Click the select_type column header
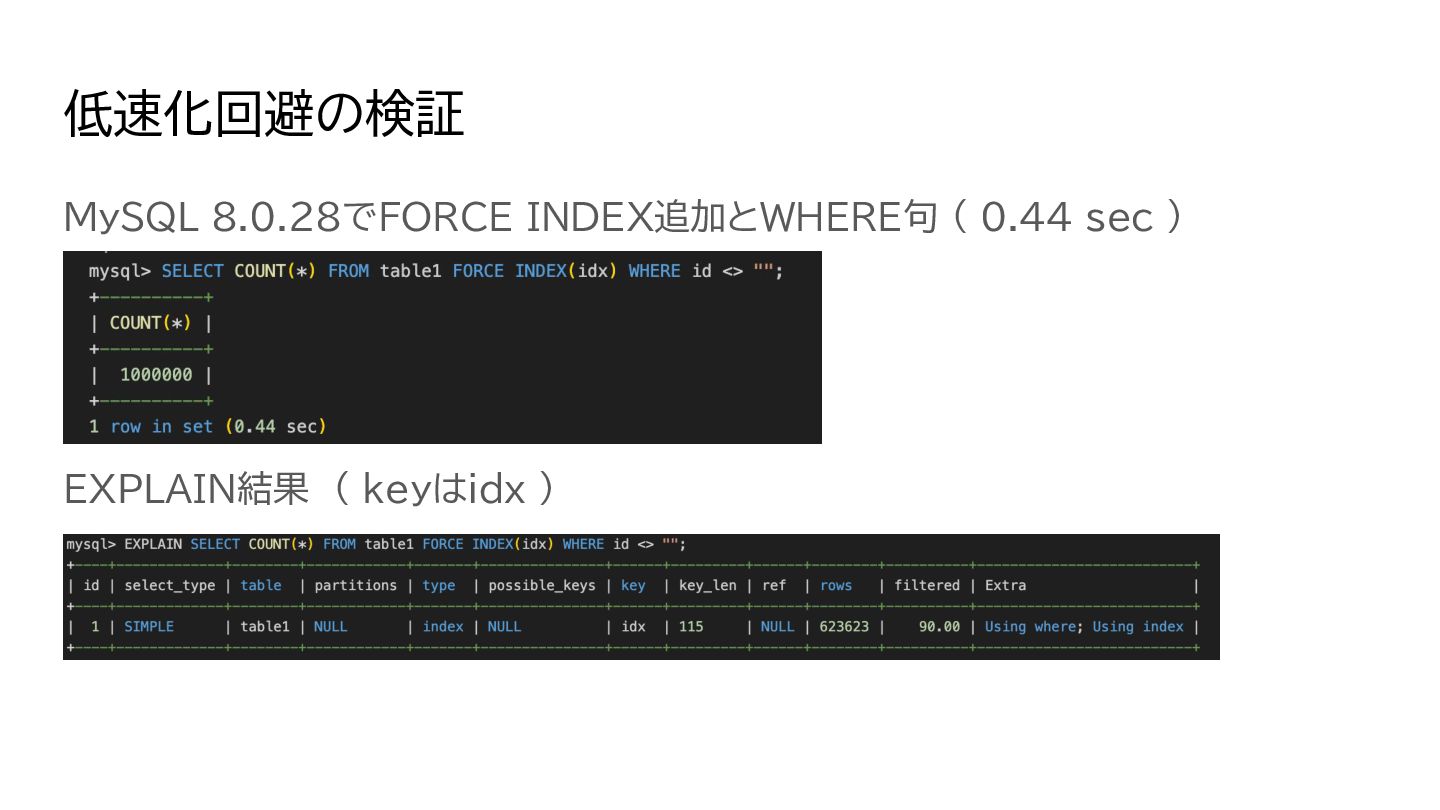This screenshot has height=810, width=1440. [x=170, y=586]
